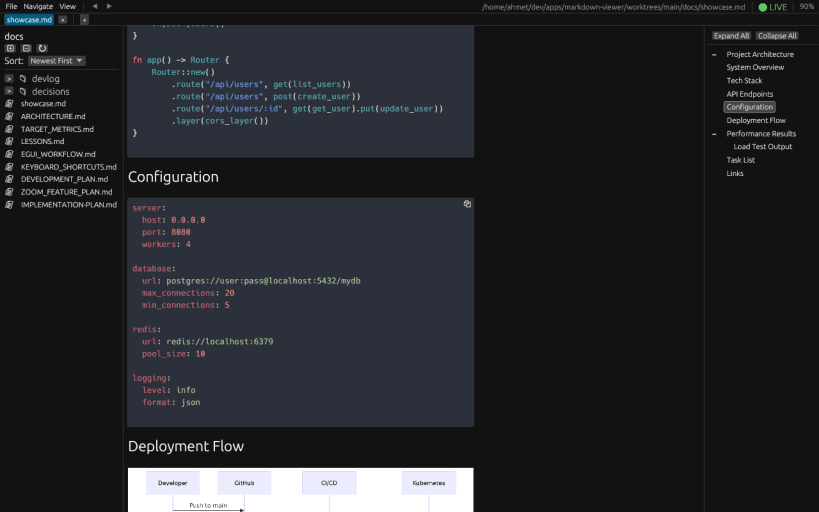Viewport: 819px width, 512px height.
Task: Click the file icon beside ARCHITECTURE.md
Action: [9, 116]
